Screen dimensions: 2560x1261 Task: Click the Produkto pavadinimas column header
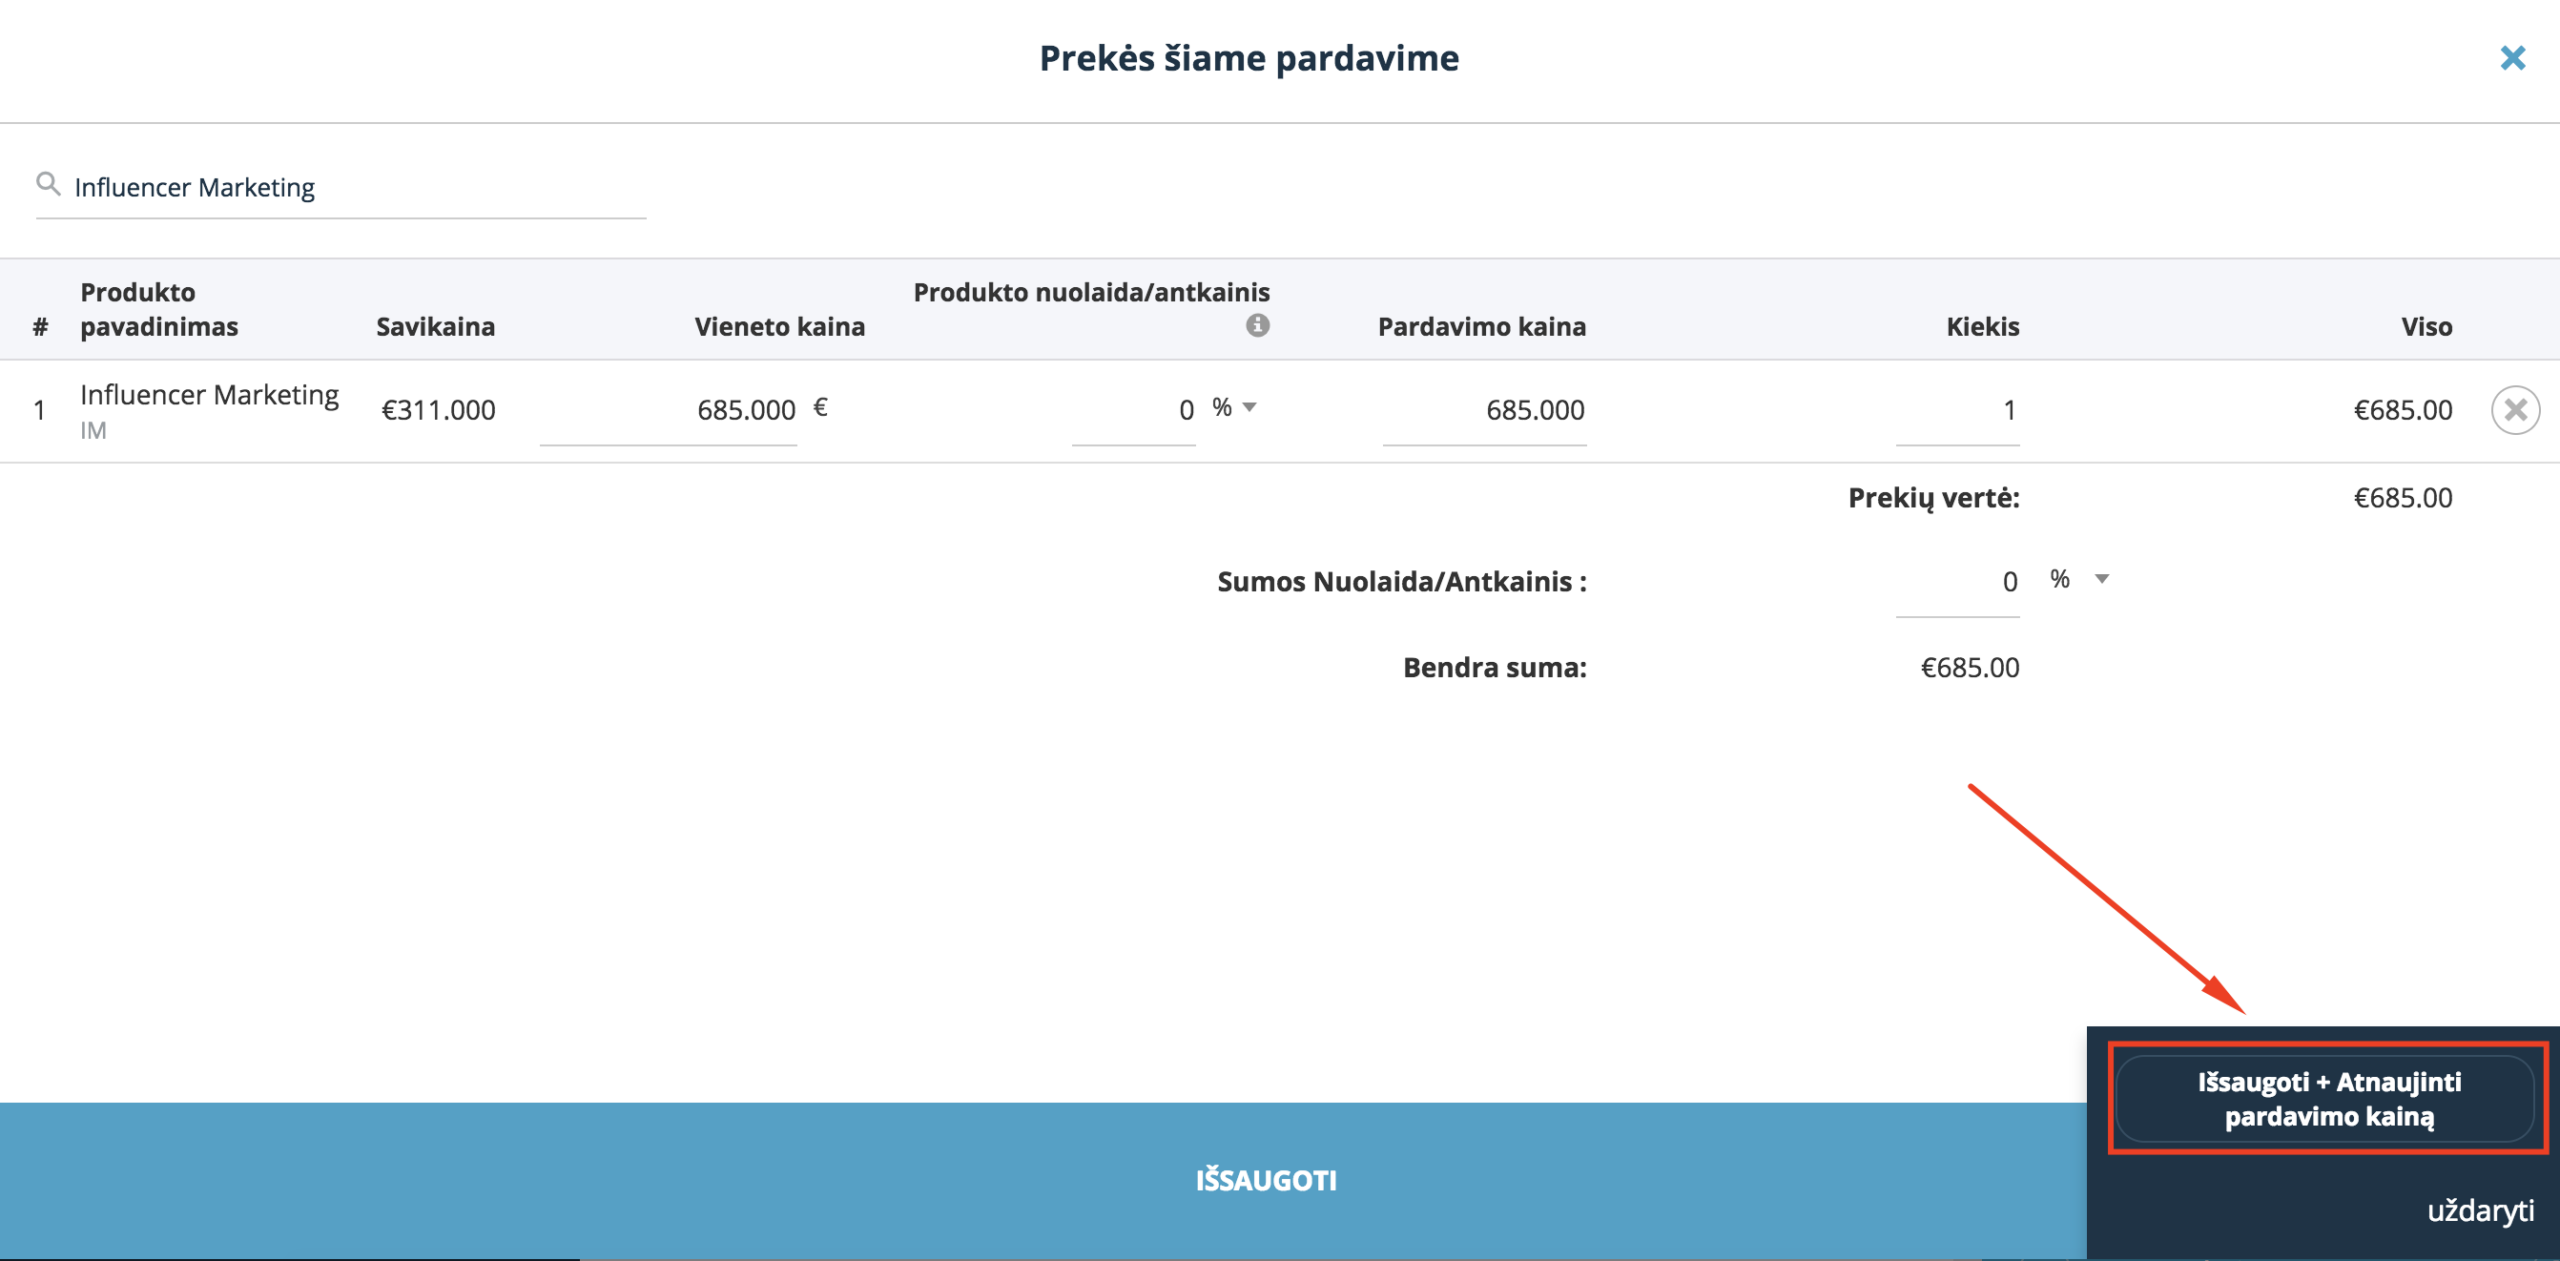coord(159,309)
